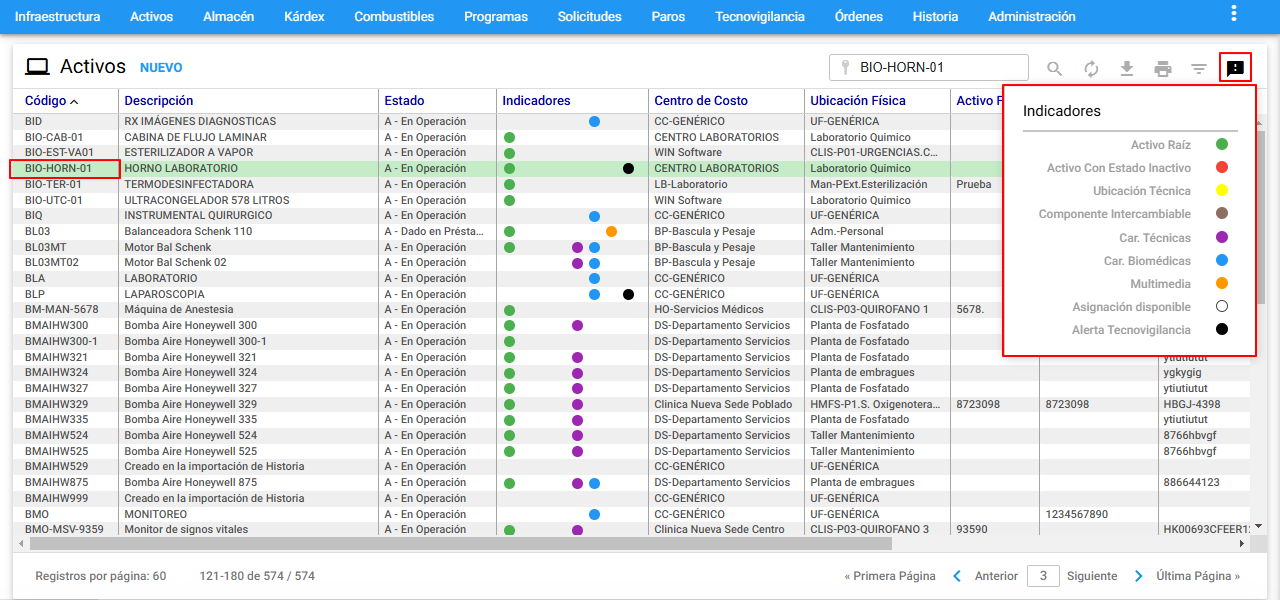Open the Almacén menu
Image resolution: width=1280 pixels, height=600 pixels.
(x=228, y=17)
